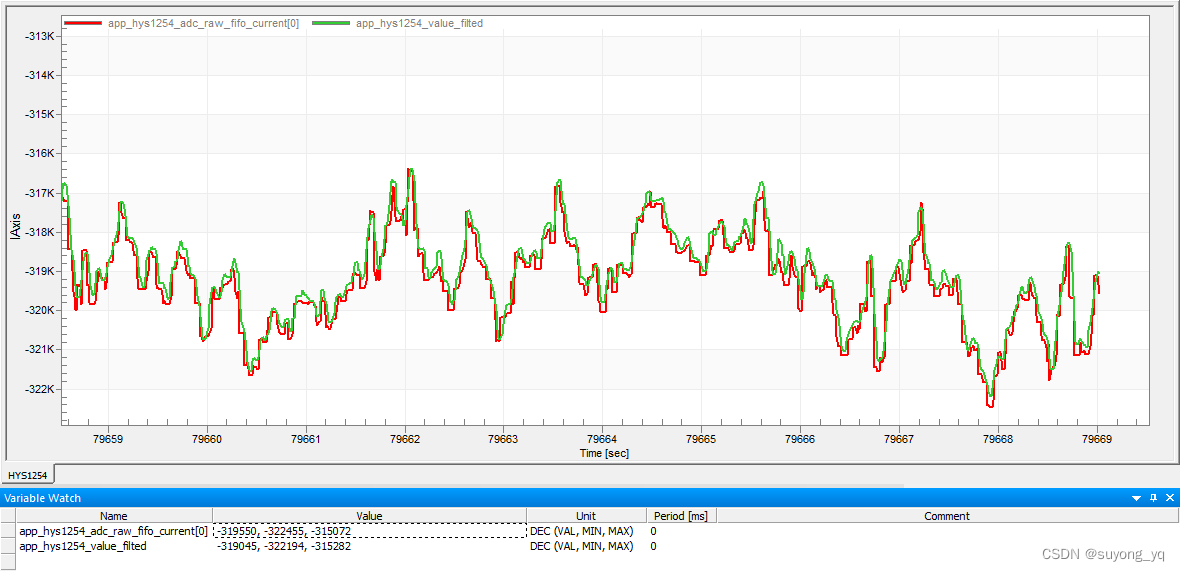Switch to the HYS1254 tab
Image resolution: width=1180 pixels, height=571 pixels.
[x=28, y=475]
